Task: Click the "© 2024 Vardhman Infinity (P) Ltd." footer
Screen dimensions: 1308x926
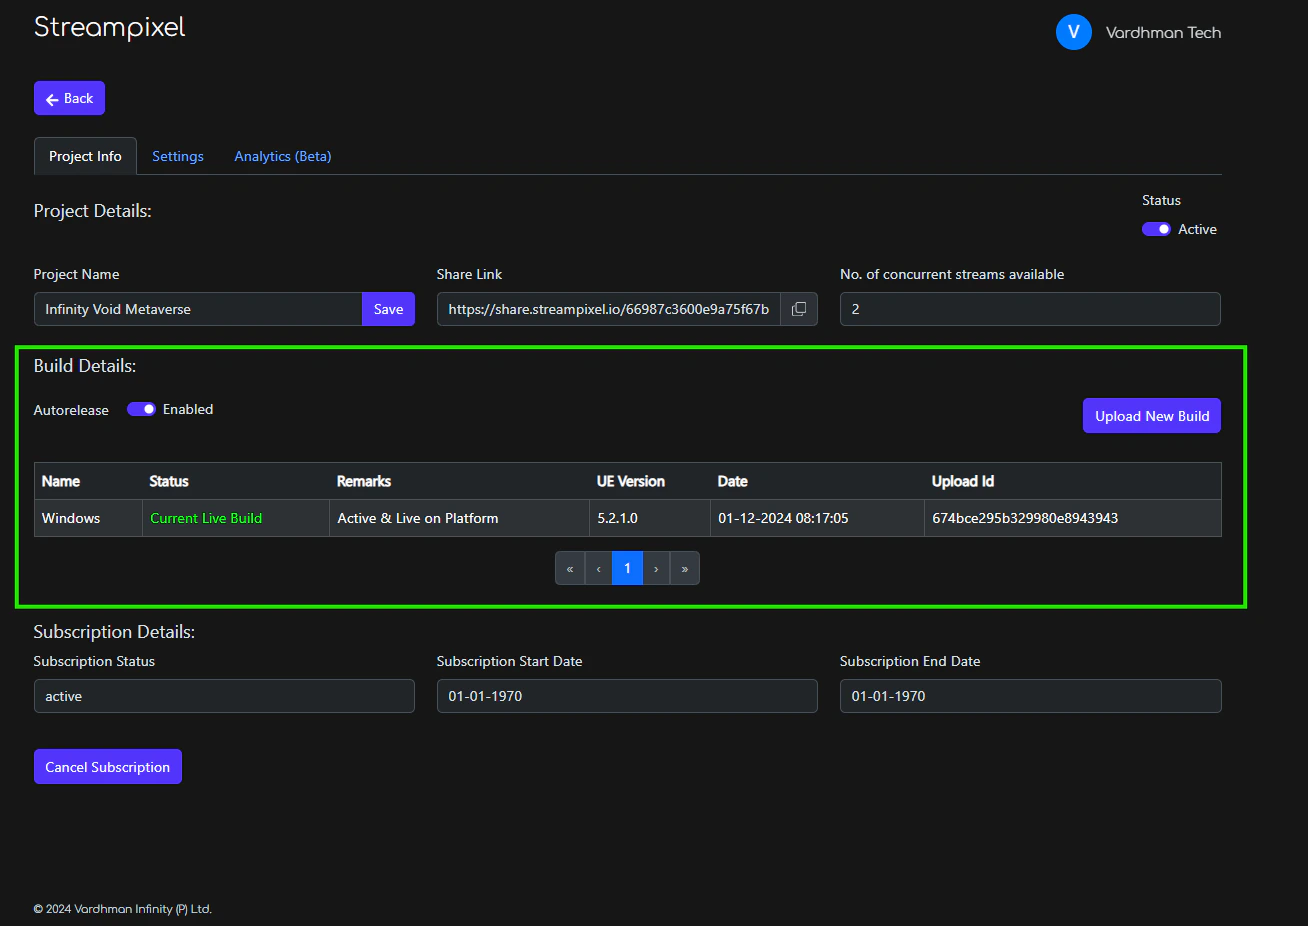Action: tap(123, 909)
